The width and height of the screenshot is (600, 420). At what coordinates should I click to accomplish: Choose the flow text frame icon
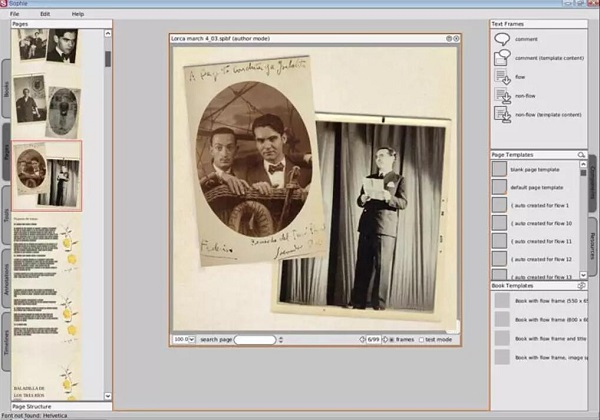pos(502,77)
